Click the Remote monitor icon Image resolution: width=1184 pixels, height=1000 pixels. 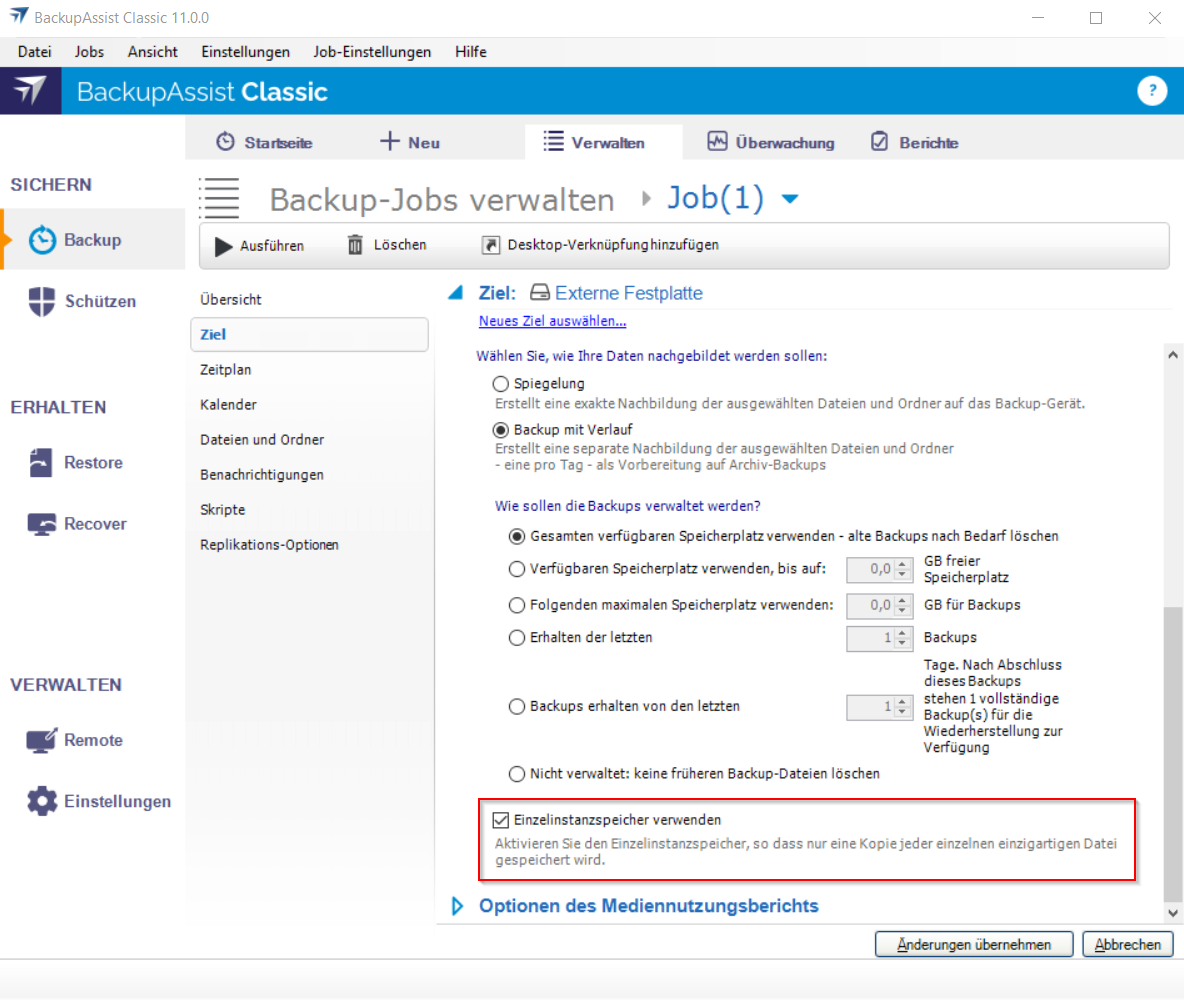click(x=41, y=741)
